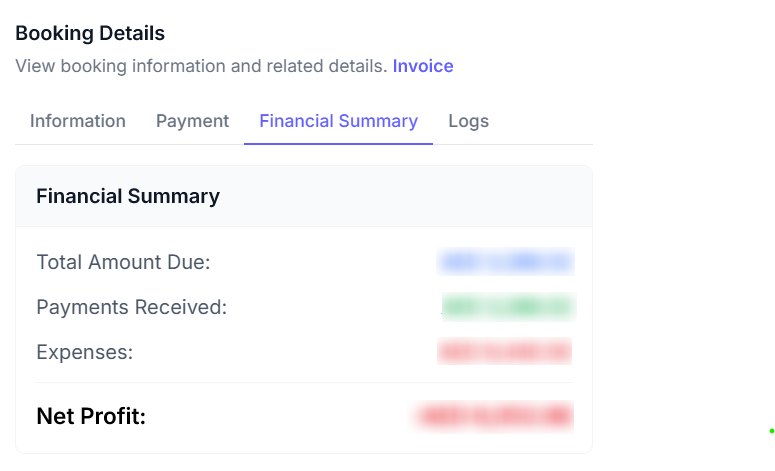The image size is (775, 471).
Task: Click the blurred green Payments Received value
Action: pos(508,307)
